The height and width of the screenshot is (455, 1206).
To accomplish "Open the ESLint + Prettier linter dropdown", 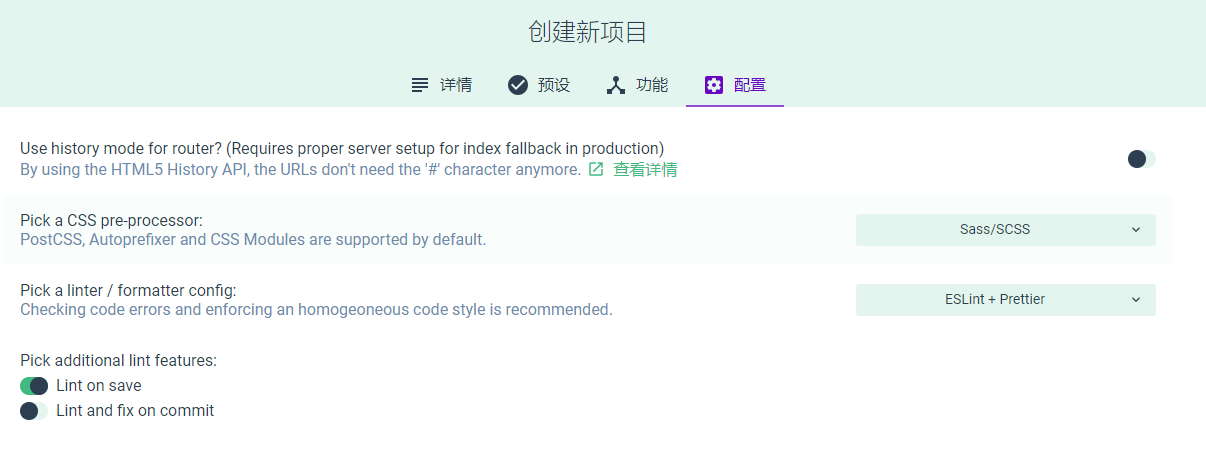I will [x=1006, y=300].
